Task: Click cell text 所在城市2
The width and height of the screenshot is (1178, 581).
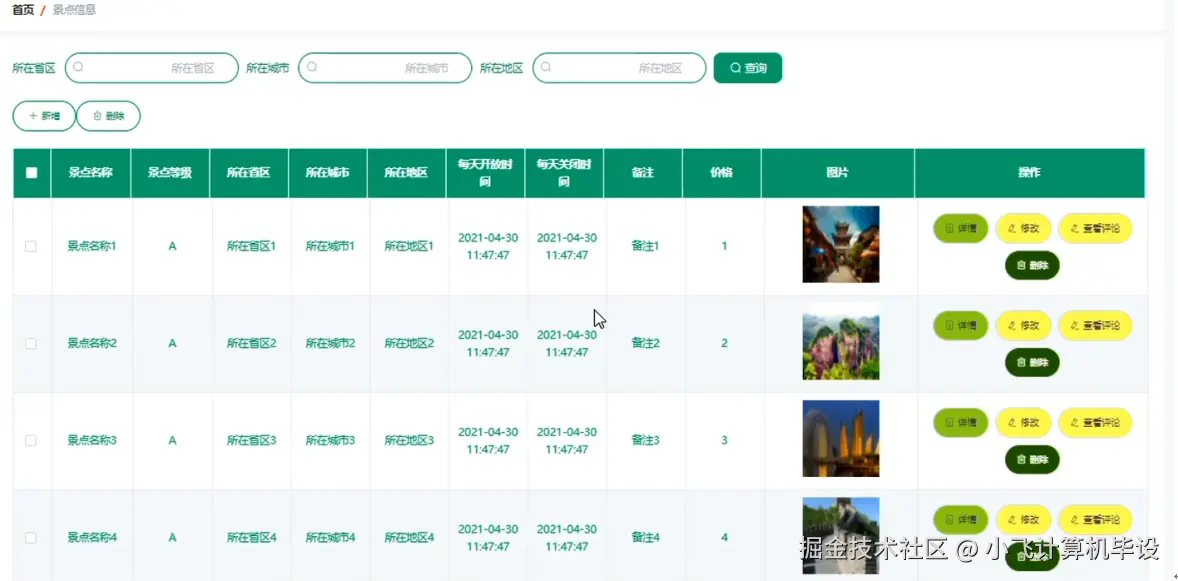Action: pyautogui.click(x=331, y=343)
